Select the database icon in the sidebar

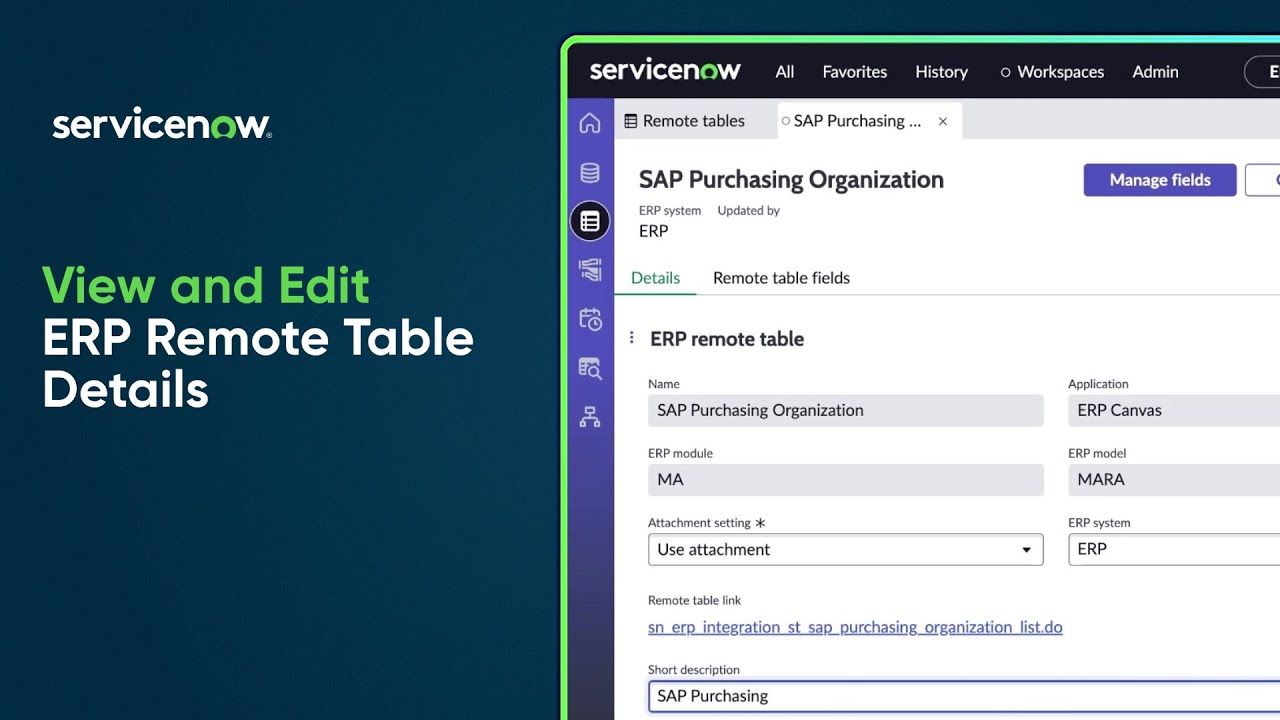click(x=590, y=172)
